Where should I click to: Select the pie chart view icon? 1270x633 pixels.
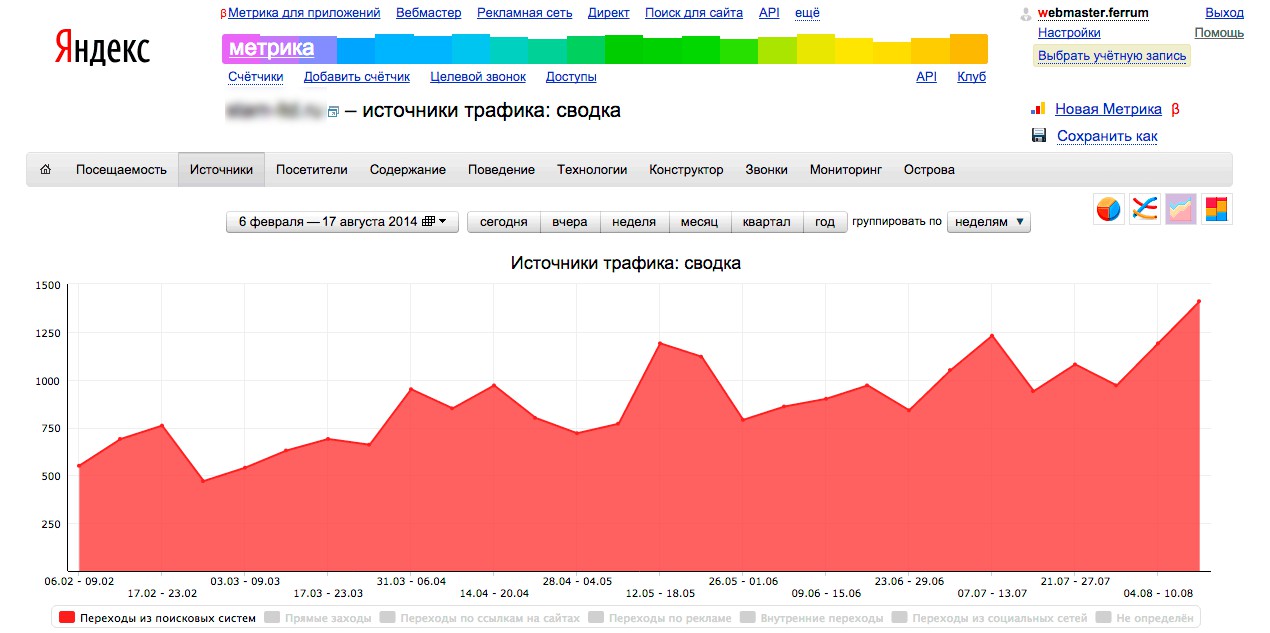click(x=1109, y=209)
